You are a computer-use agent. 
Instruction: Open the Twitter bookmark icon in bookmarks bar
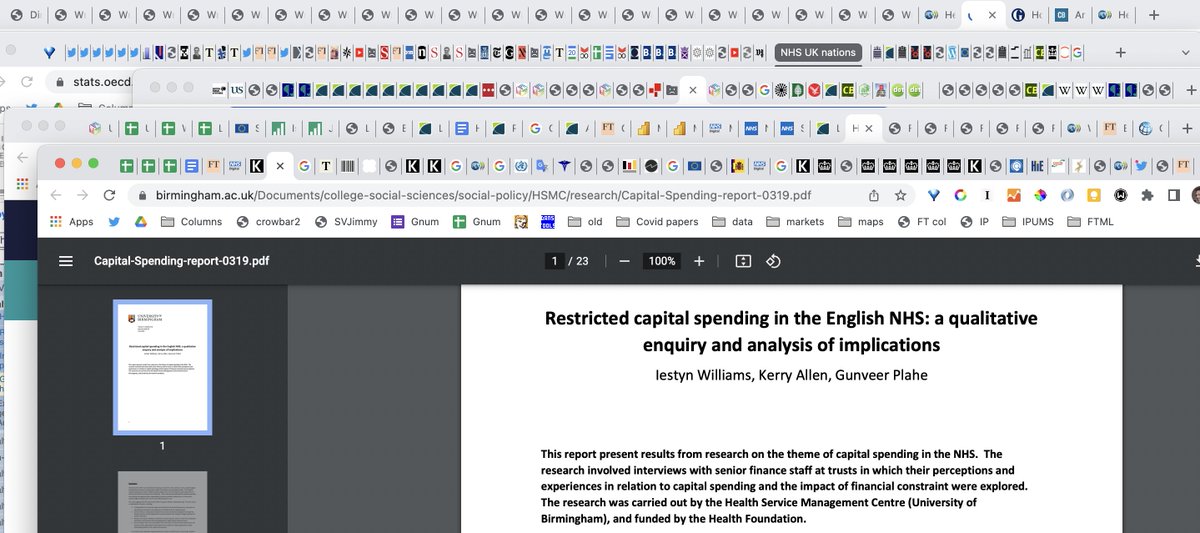click(x=114, y=222)
